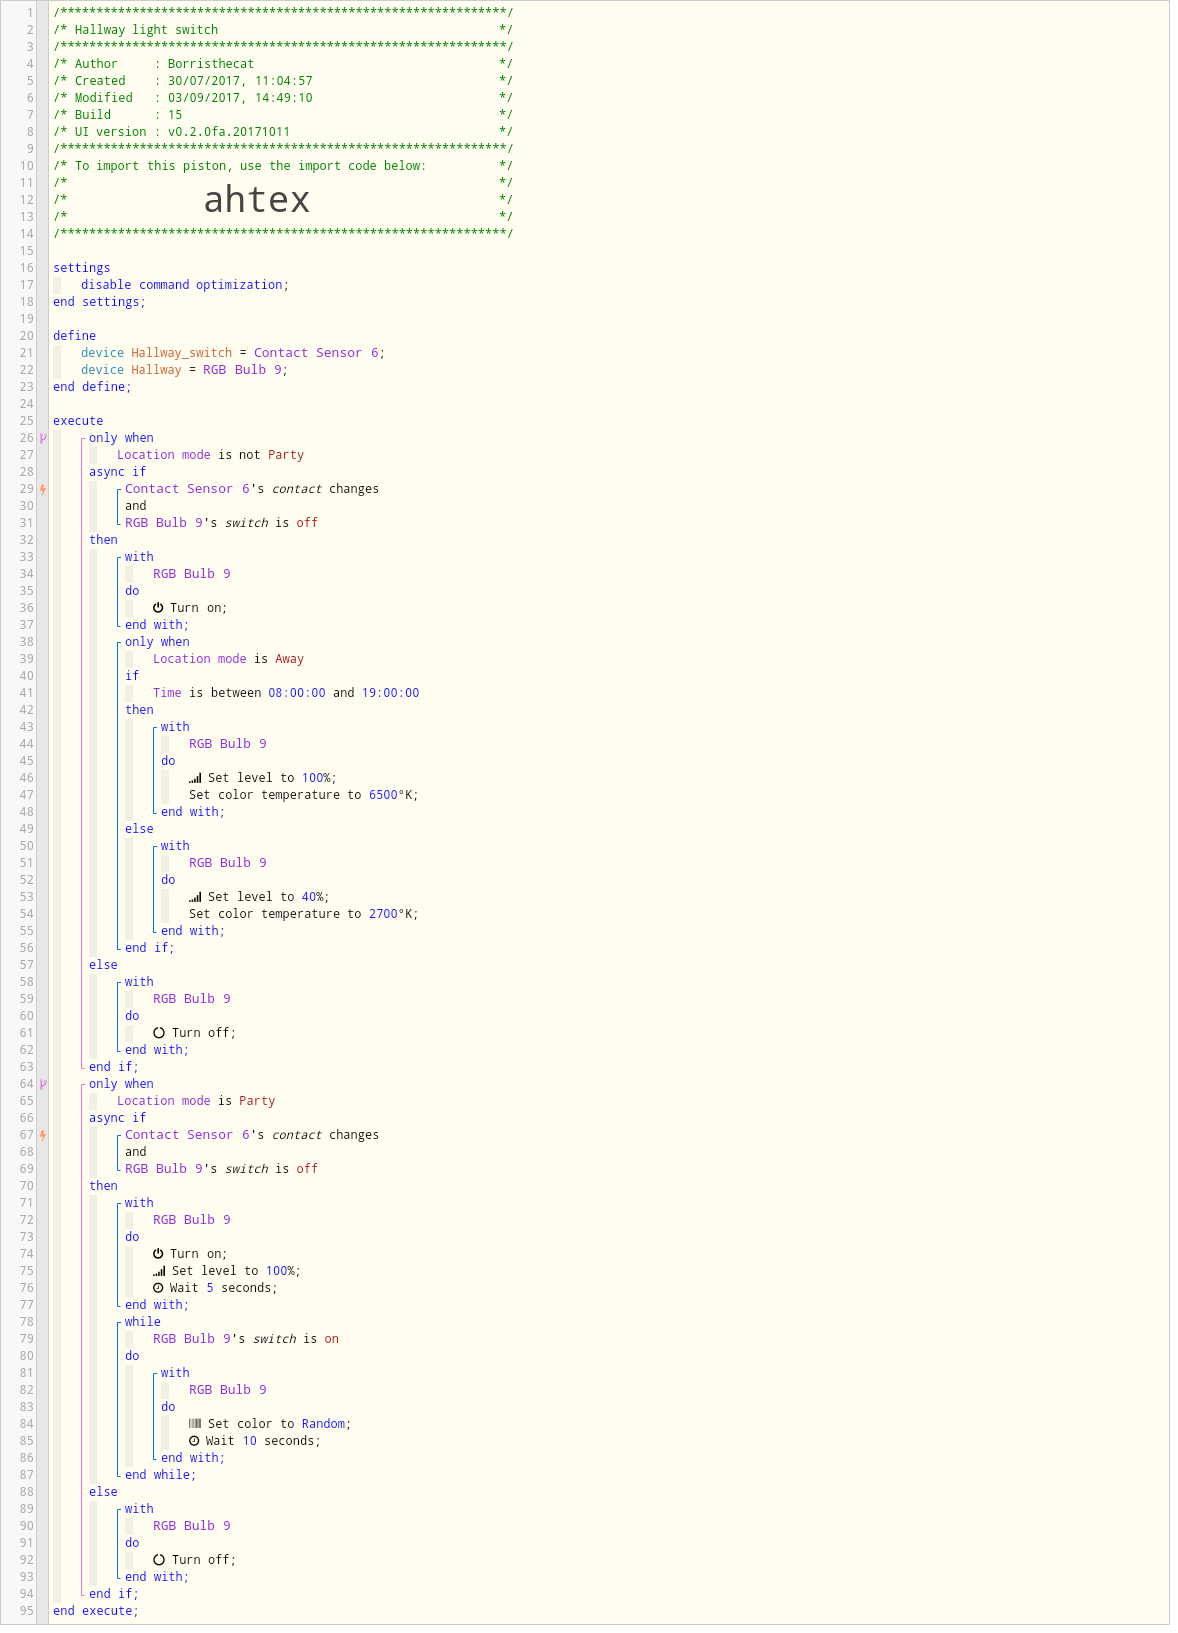Click the color bars icon before Set color to Random
The height and width of the screenshot is (1633, 1178).
pos(195,1423)
